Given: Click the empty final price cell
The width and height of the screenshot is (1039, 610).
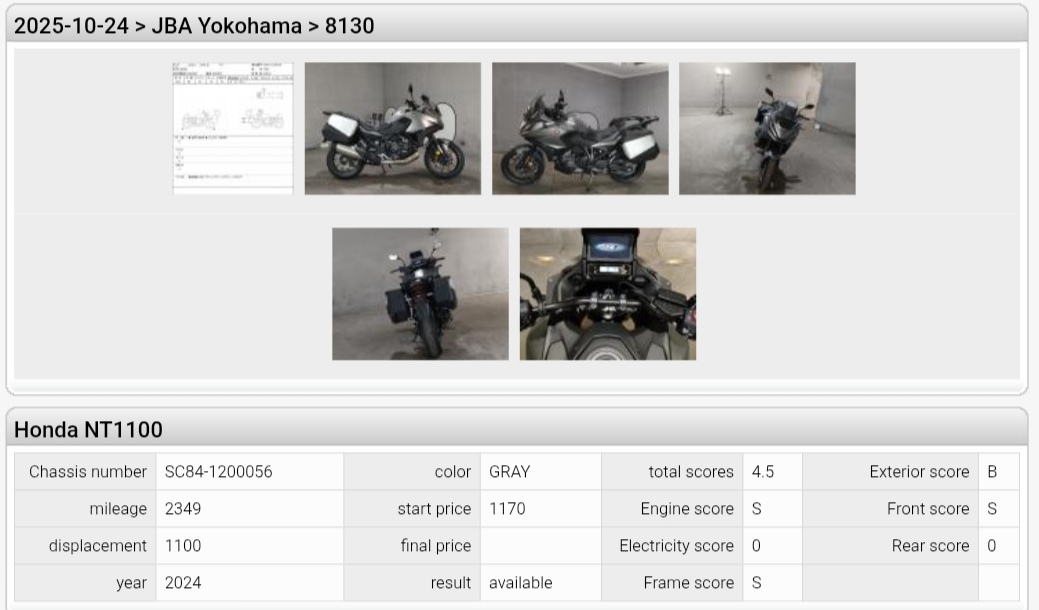Looking at the screenshot, I should [541, 546].
